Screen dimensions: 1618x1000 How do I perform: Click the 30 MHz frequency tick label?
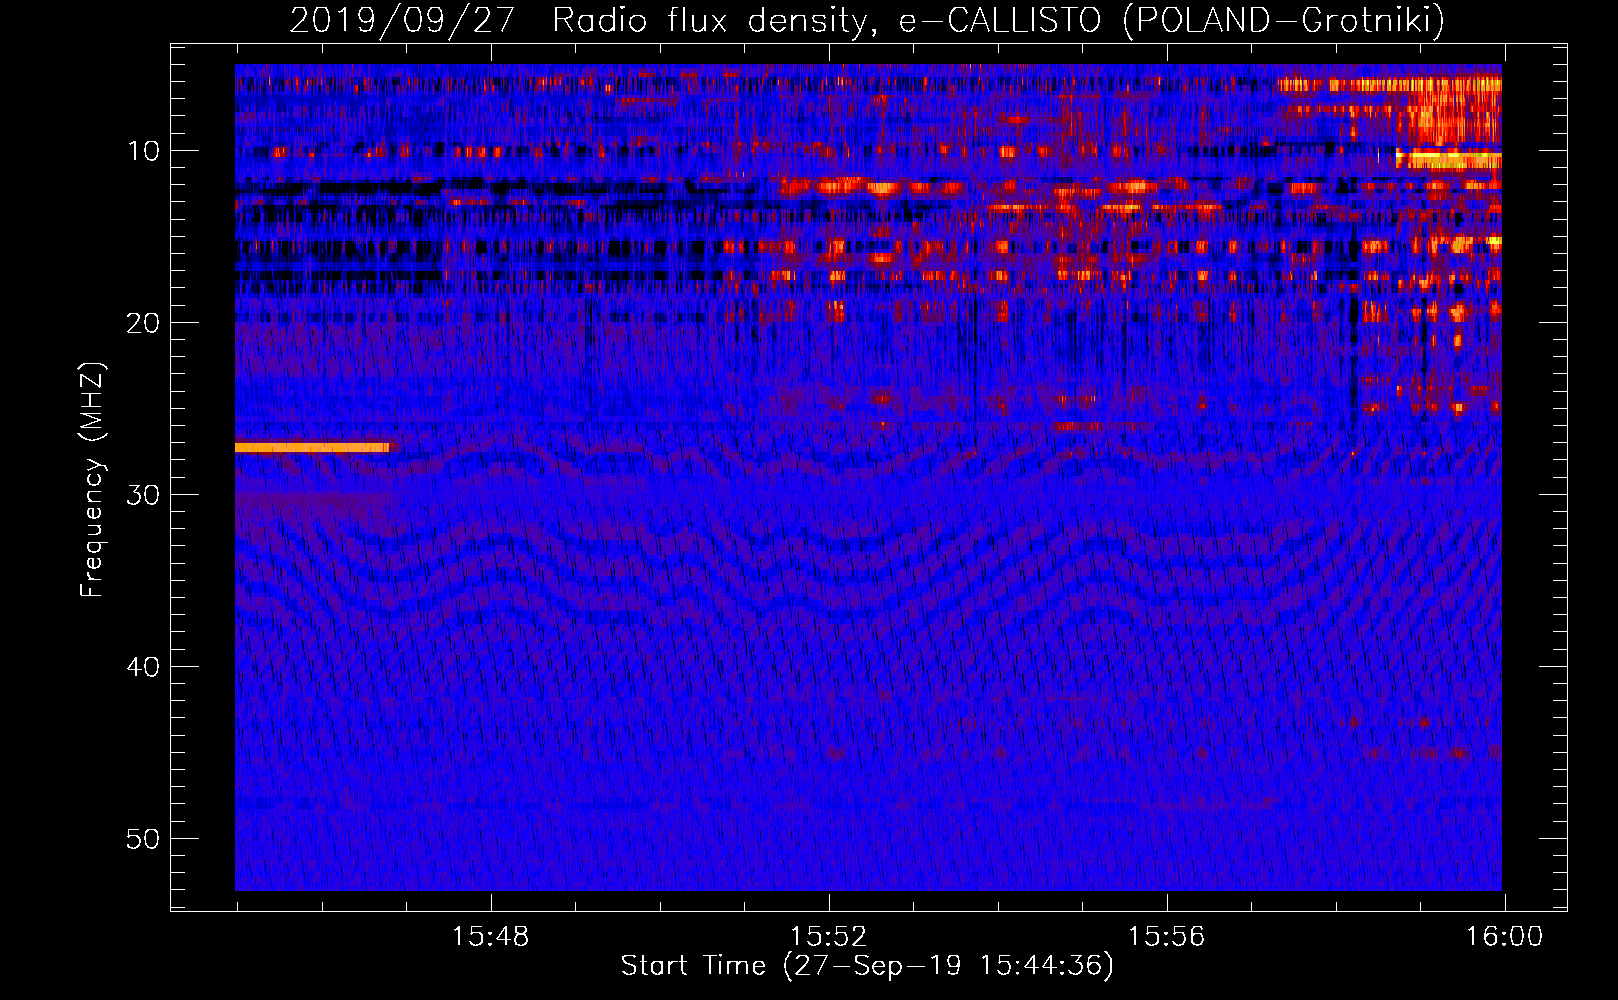[143, 495]
